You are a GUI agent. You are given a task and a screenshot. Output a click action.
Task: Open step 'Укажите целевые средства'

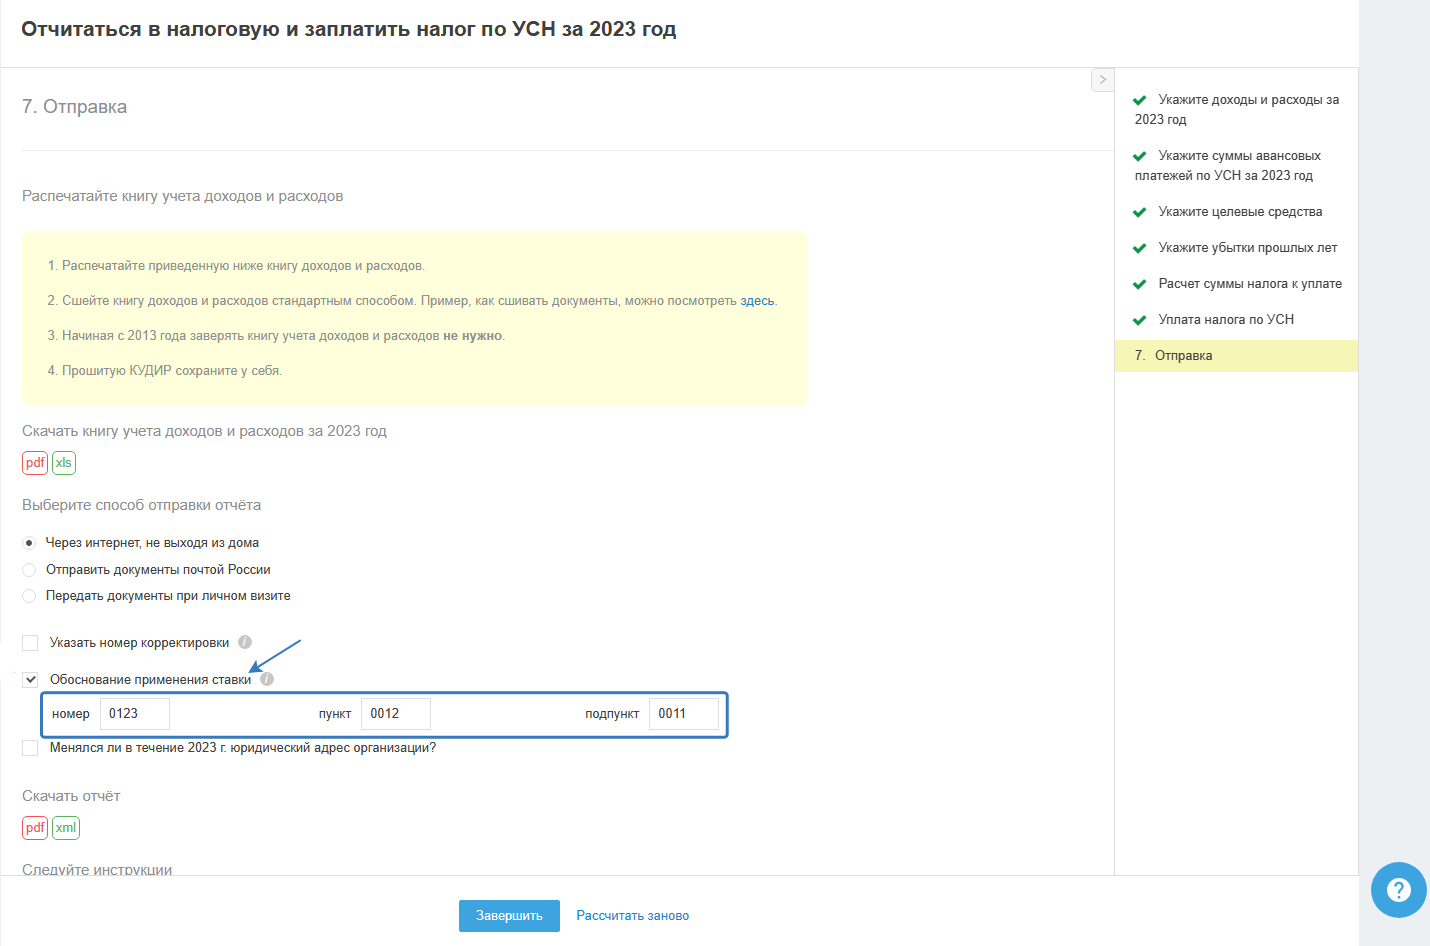coord(1240,212)
